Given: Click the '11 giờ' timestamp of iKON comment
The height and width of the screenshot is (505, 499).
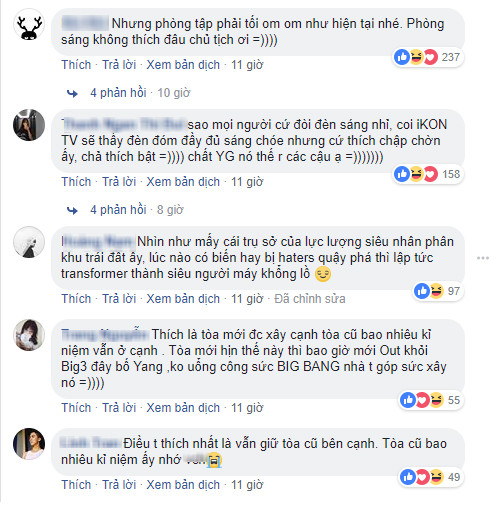Looking at the screenshot, I should coord(247,182).
